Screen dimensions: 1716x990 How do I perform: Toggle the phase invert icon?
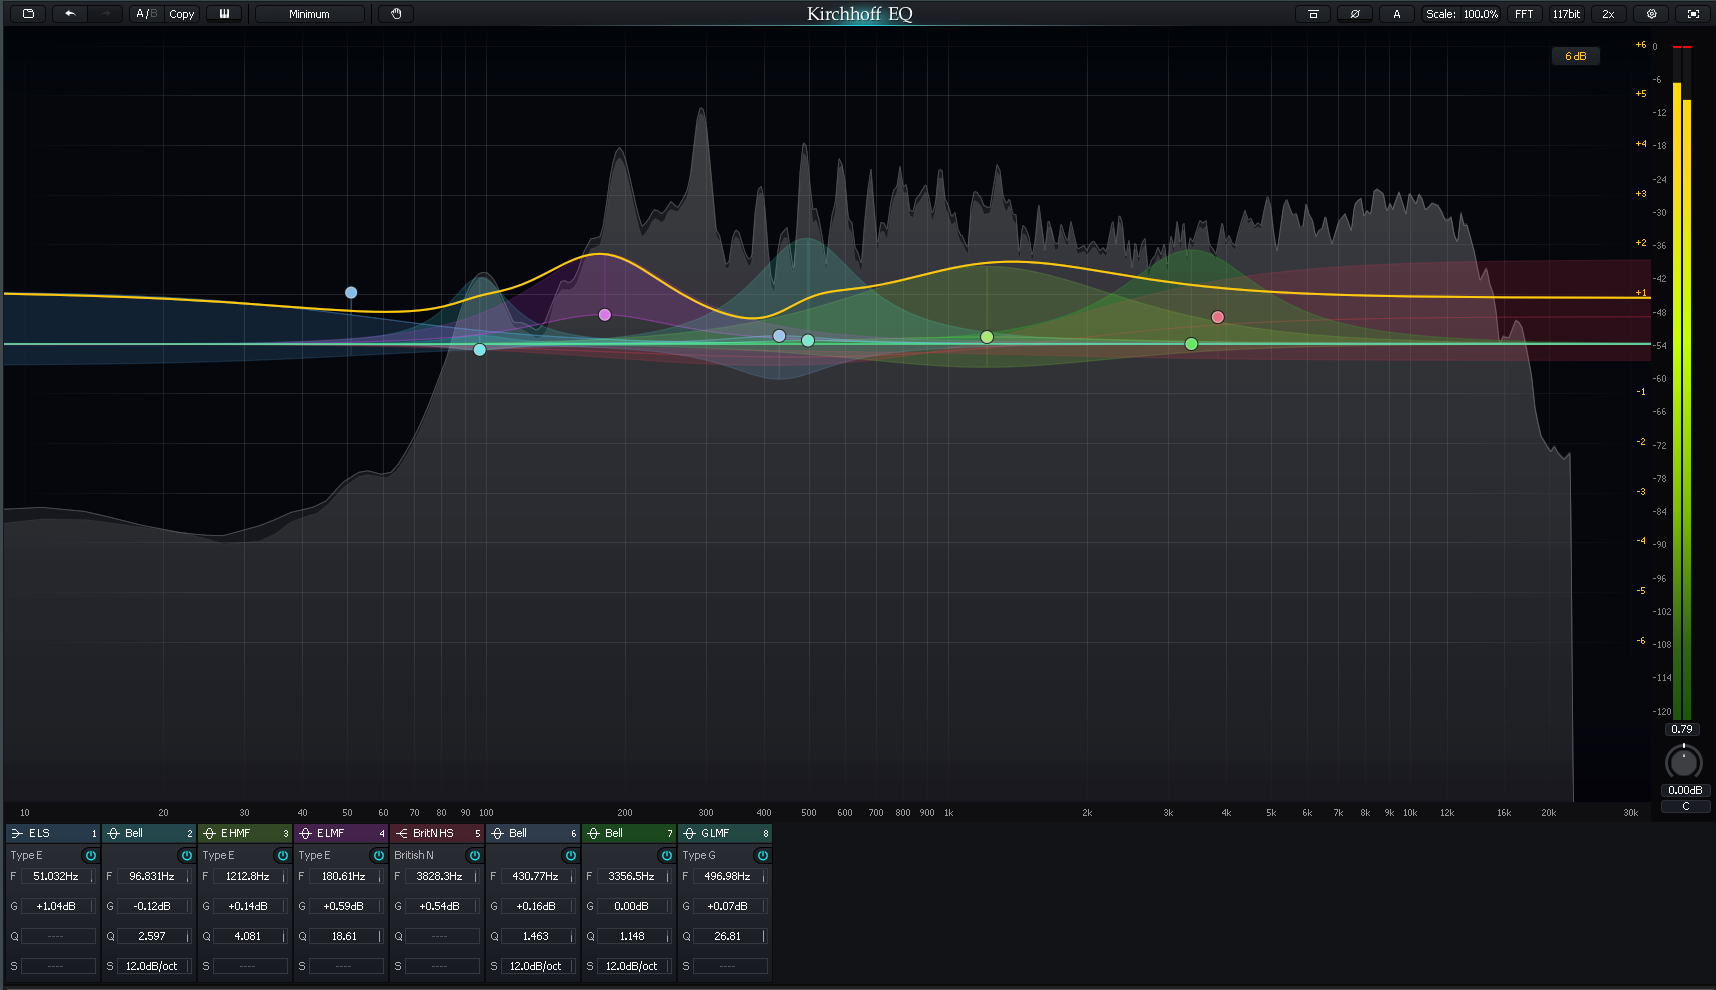[x=1355, y=14]
